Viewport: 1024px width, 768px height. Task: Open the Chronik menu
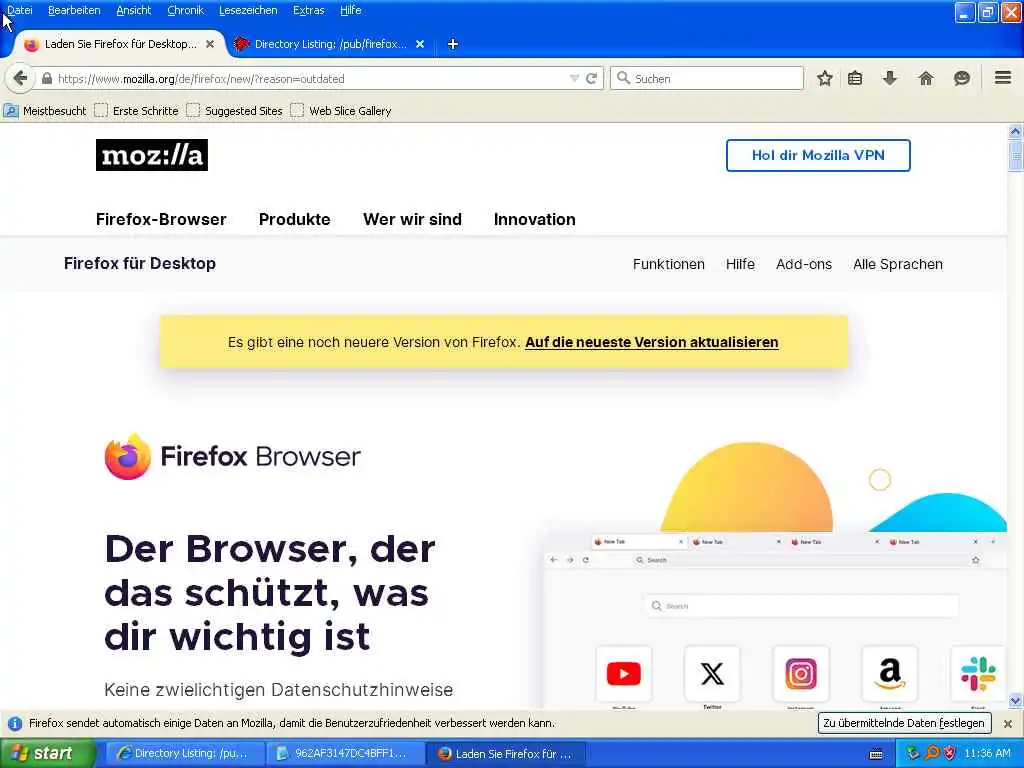[x=185, y=10]
